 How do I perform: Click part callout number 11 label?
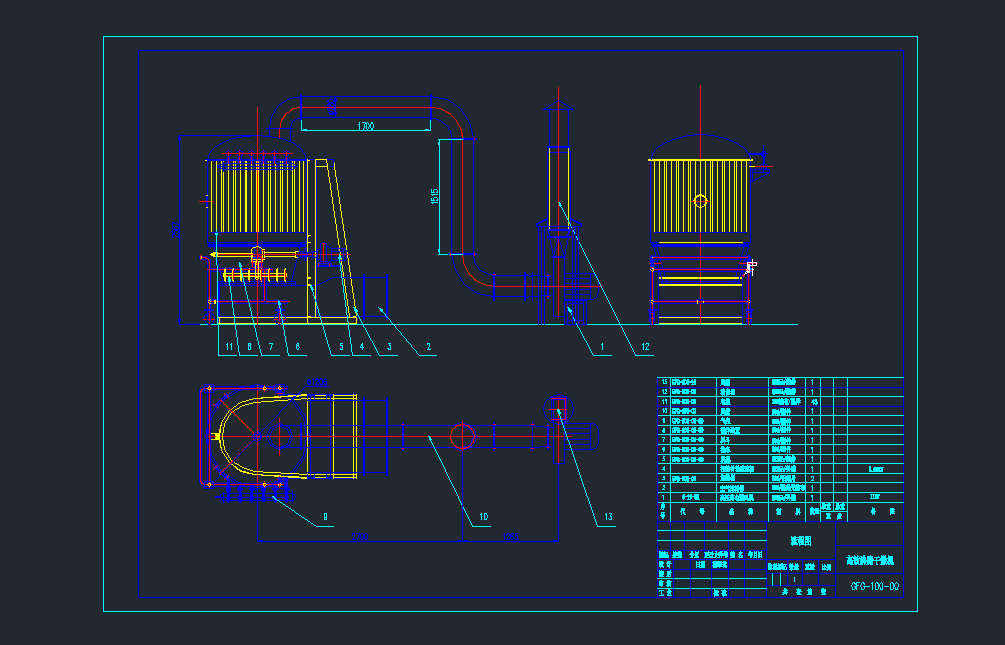pyautogui.click(x=228, y=347)
